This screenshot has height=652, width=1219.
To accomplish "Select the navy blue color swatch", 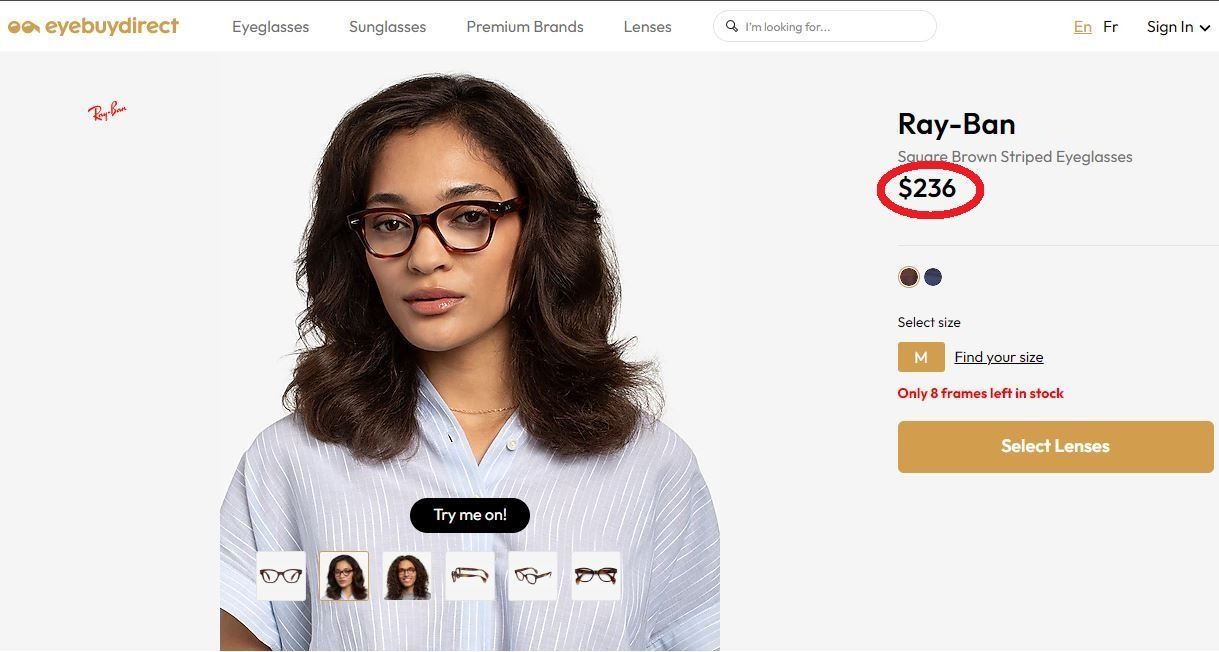I will pos(933,277).
